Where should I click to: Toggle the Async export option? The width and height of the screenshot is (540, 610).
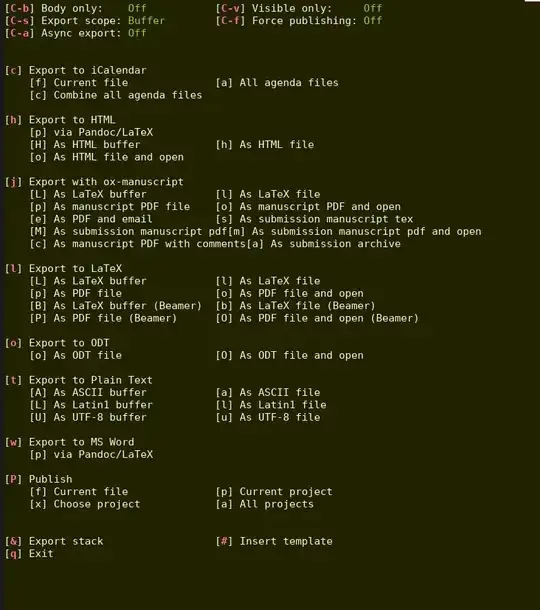click(x=75, y=33)
